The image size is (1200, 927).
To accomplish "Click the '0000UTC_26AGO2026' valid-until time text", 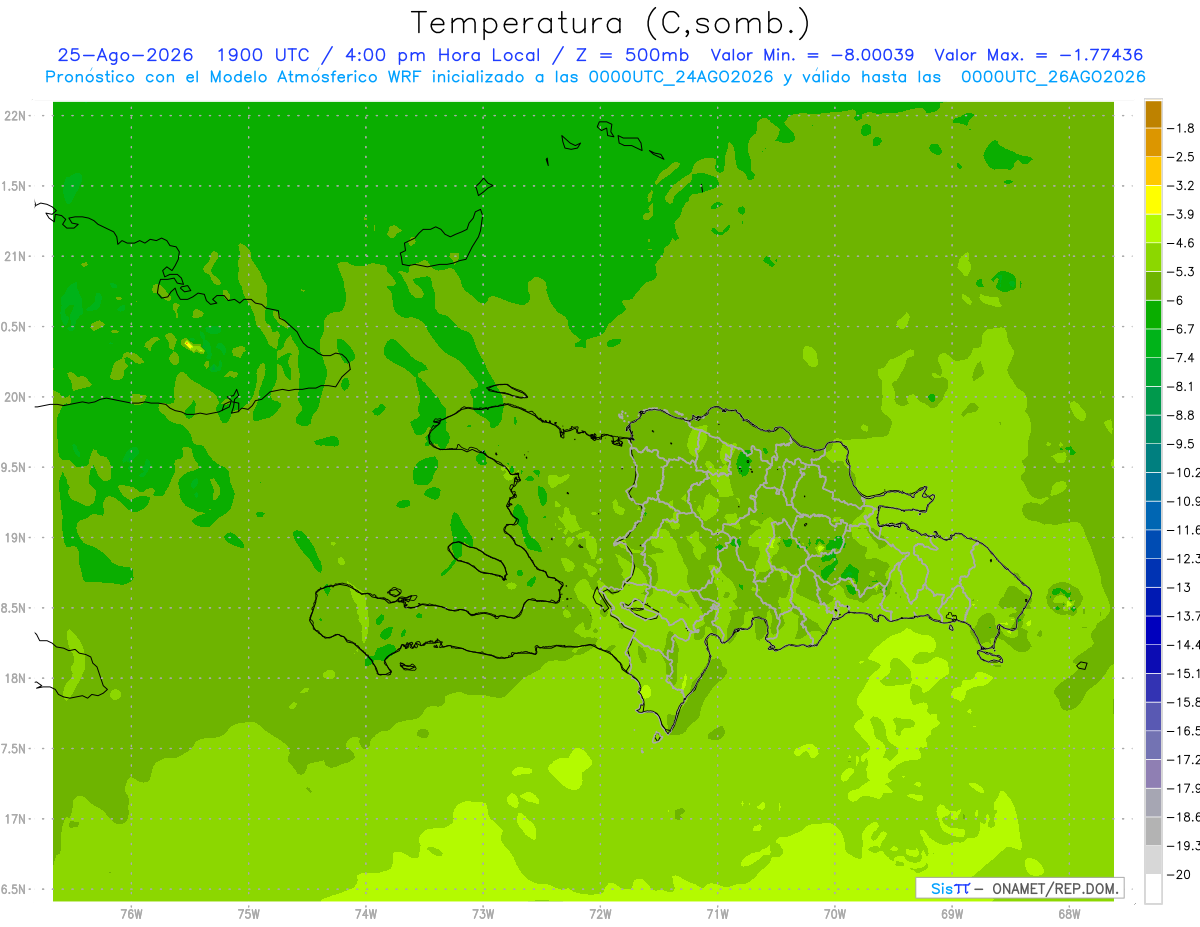I will [1053, 77].
